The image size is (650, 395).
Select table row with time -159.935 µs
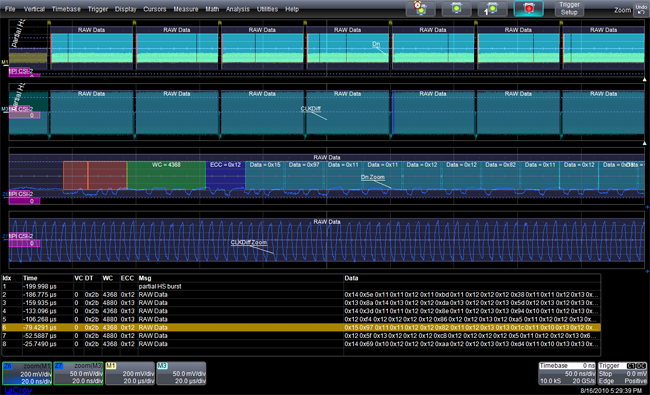tap(301, 303)
